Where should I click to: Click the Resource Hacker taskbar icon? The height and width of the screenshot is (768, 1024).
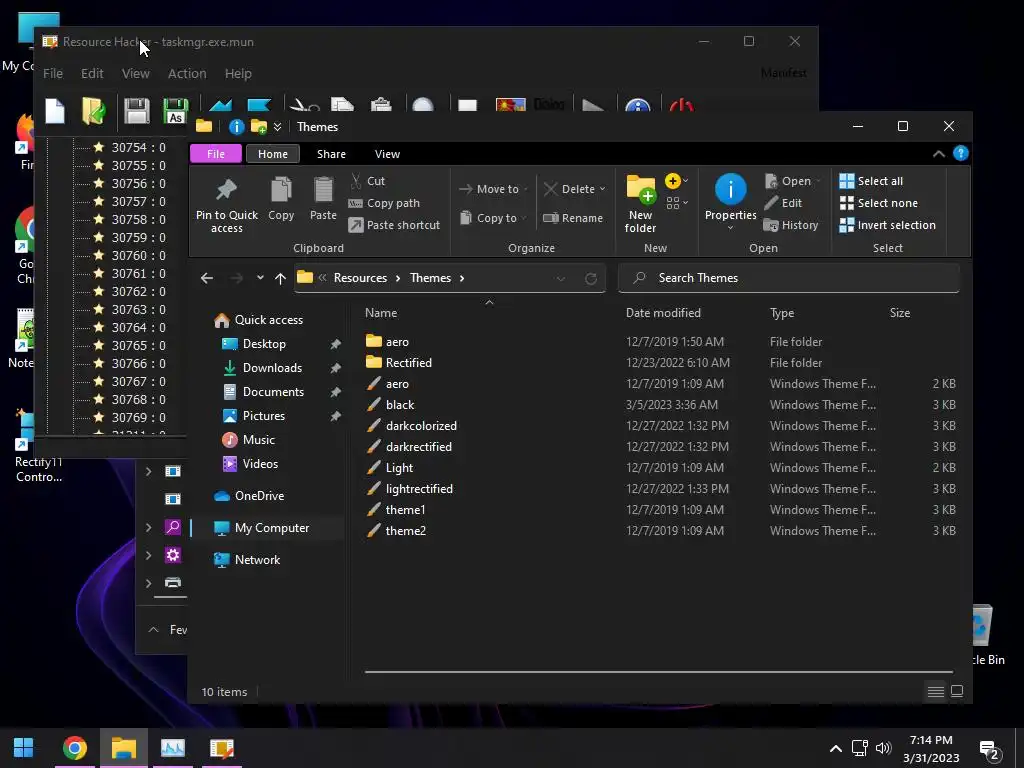(x=222, y=748)
